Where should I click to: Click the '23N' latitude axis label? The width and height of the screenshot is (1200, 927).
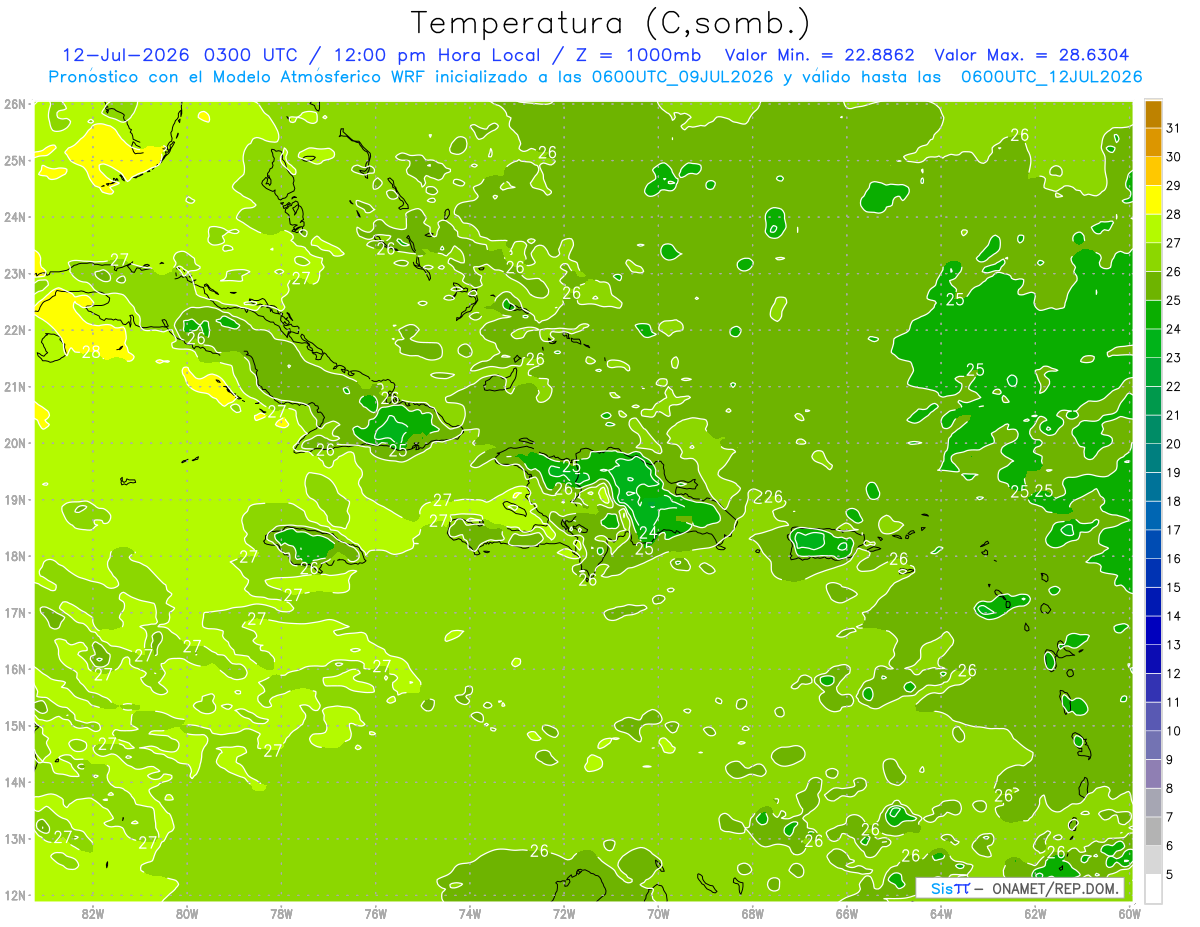pos(15,273)
